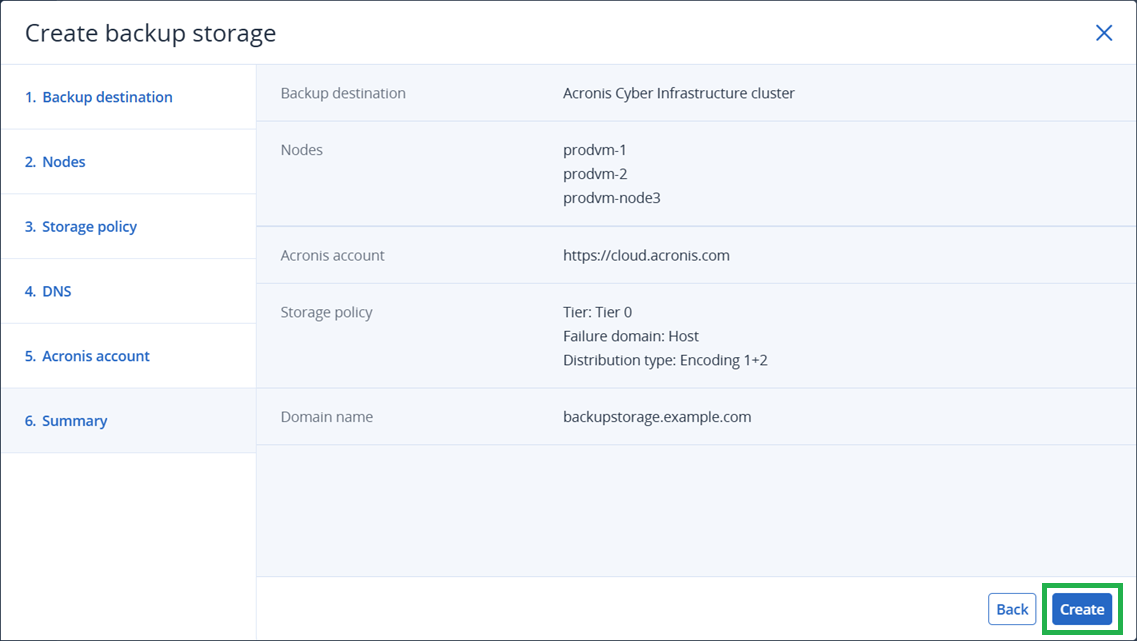The height and width of the screenshot is (641, 1137).
Task: Close the Create backup storage dialog
Action: 1104,33
